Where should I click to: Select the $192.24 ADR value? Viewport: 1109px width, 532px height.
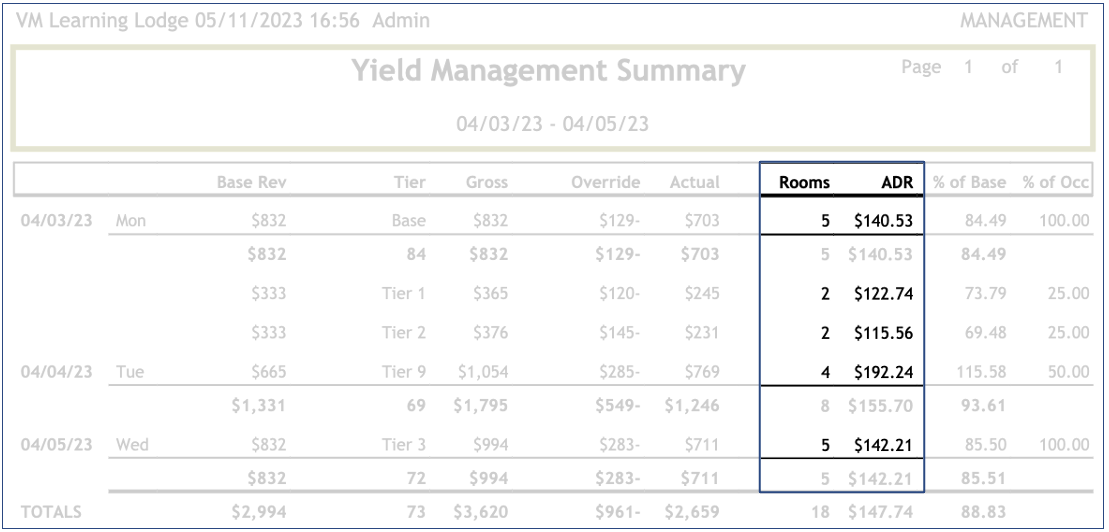[881, 371]
